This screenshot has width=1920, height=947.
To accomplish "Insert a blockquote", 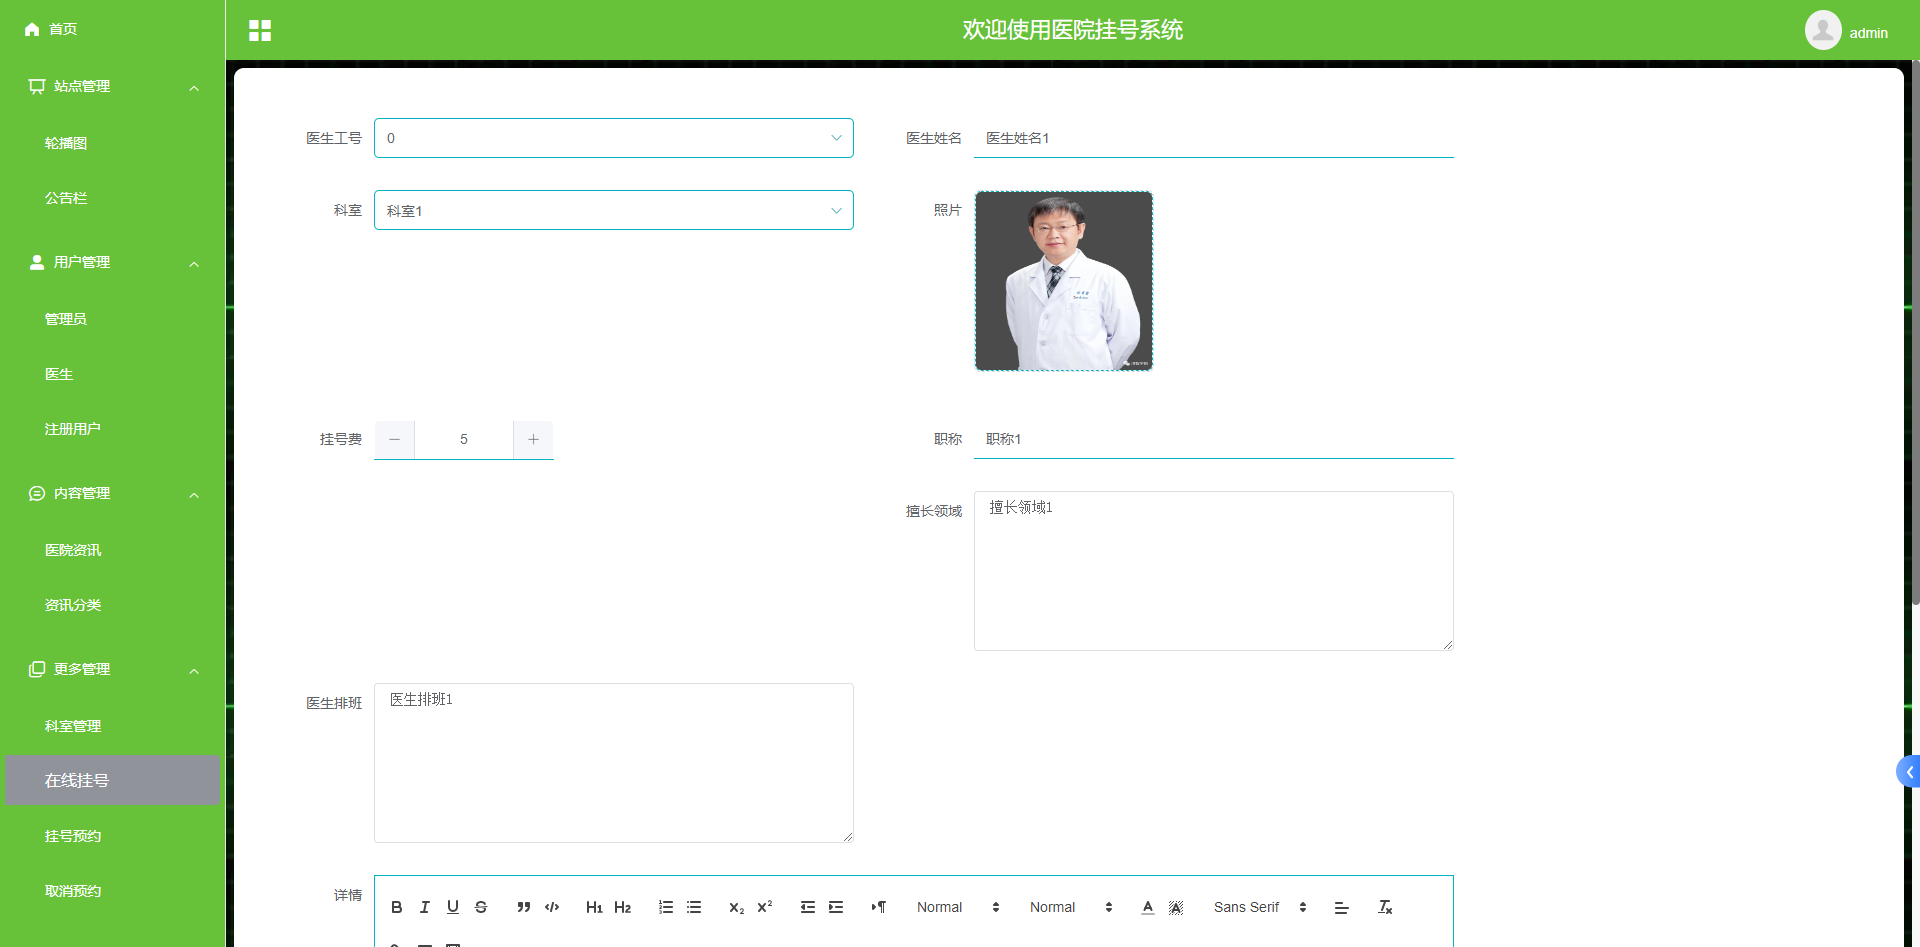I will point(524,907).
